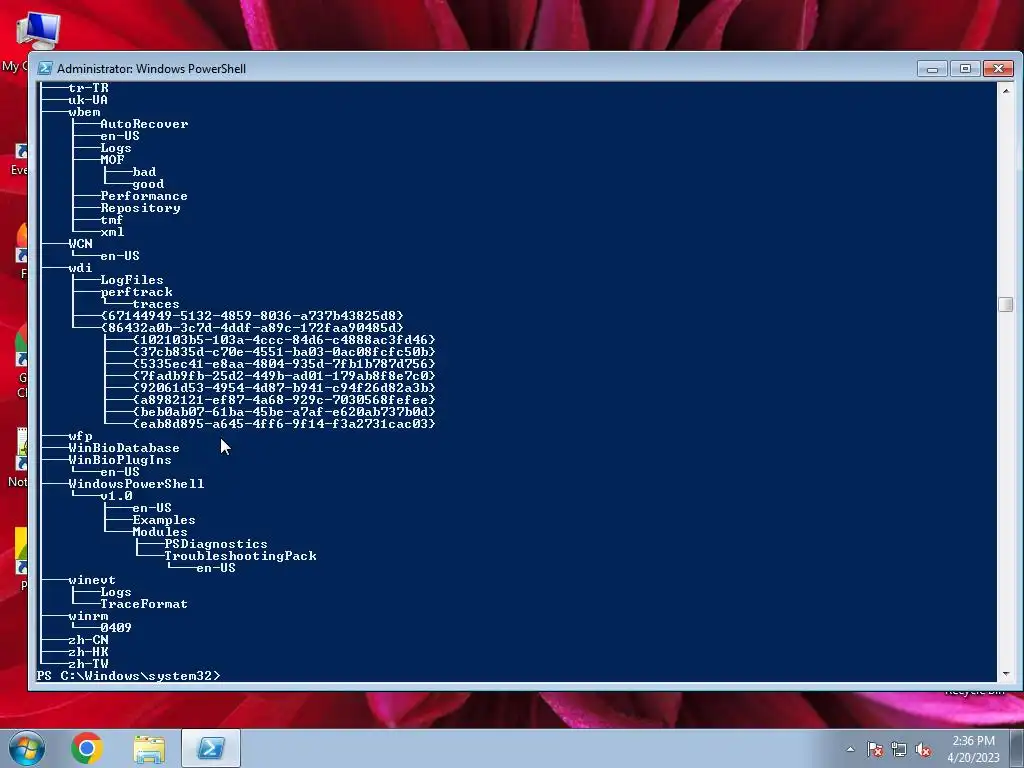1024x768 pixels.
Task: Click the PSDiagnostics folder entry
Action: point(216,544)
